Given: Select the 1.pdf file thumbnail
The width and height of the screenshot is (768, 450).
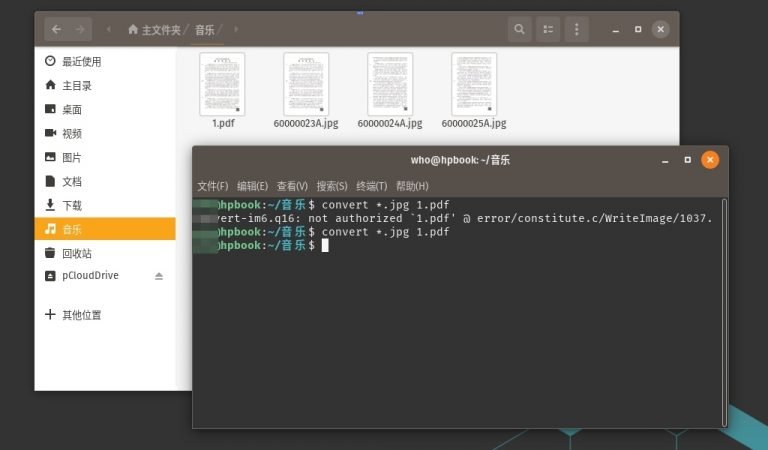Looking at the screenshot, I should coord(222,84).
